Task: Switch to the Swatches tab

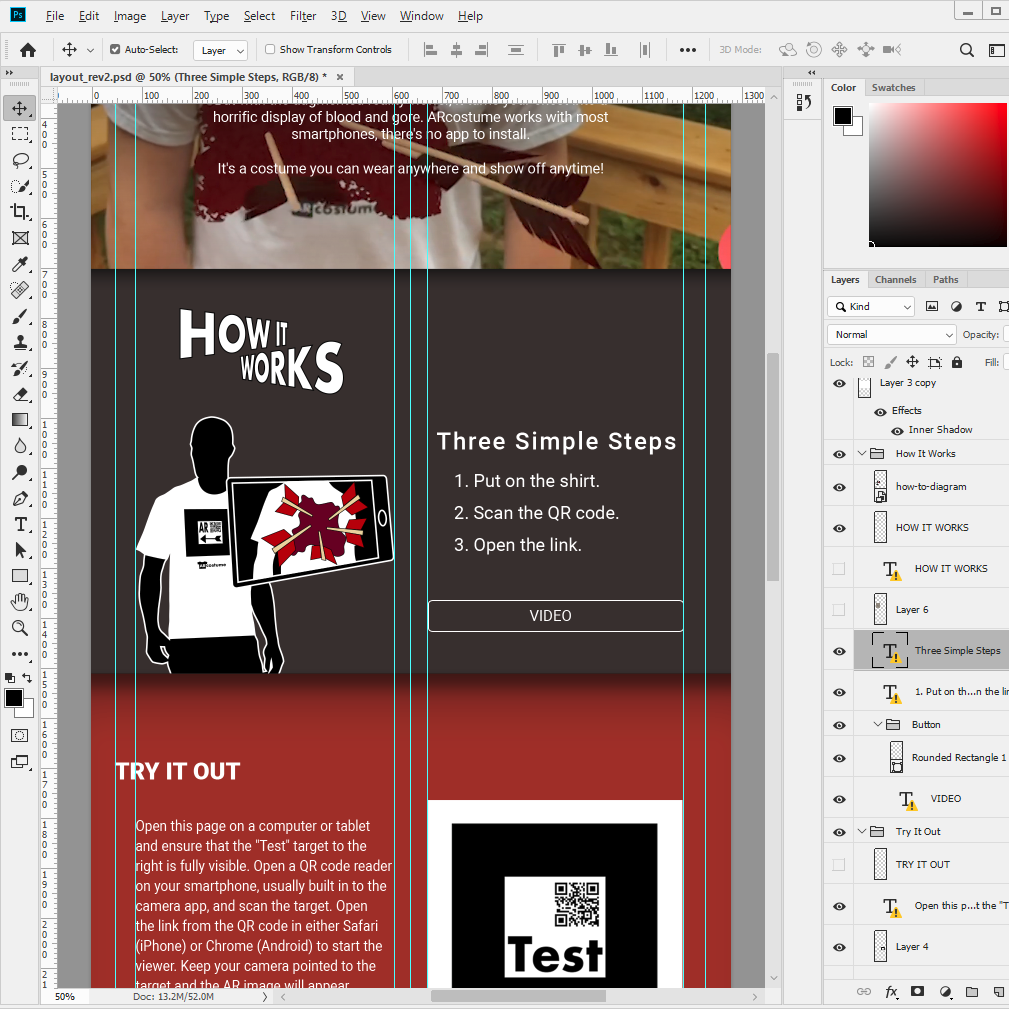Action: coord(893,88)
